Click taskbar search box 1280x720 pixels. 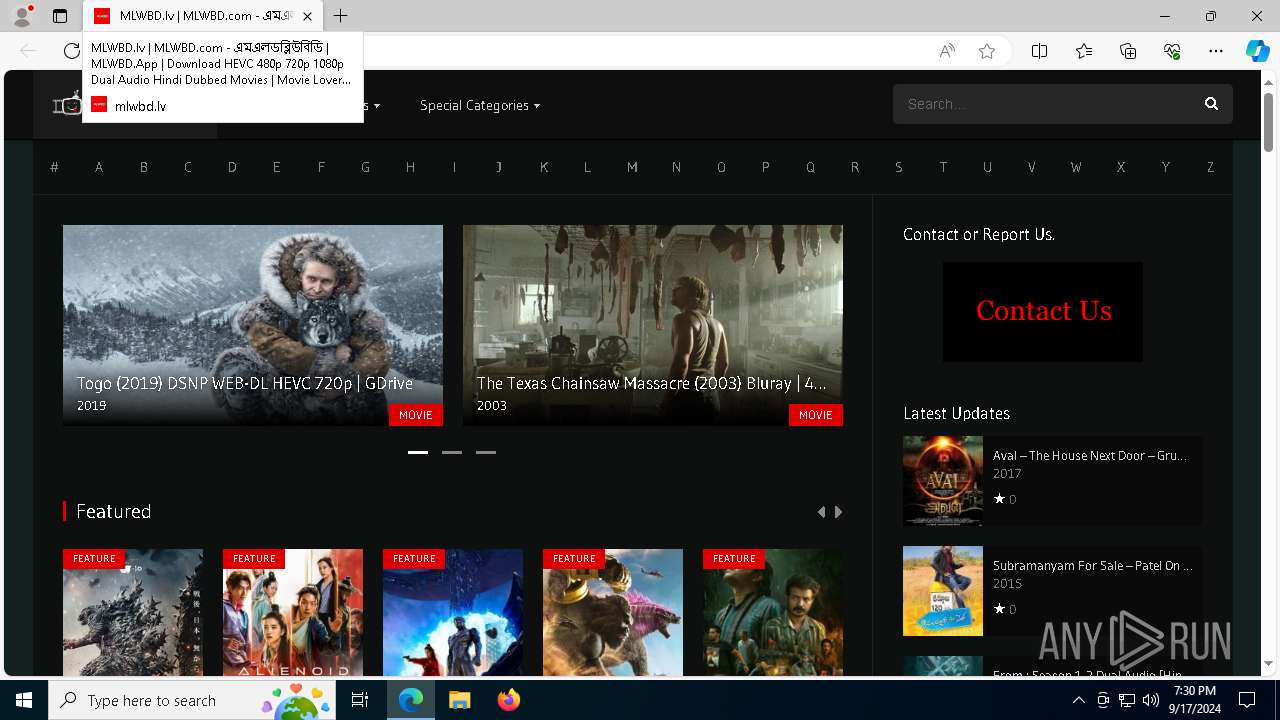[193, 700]
